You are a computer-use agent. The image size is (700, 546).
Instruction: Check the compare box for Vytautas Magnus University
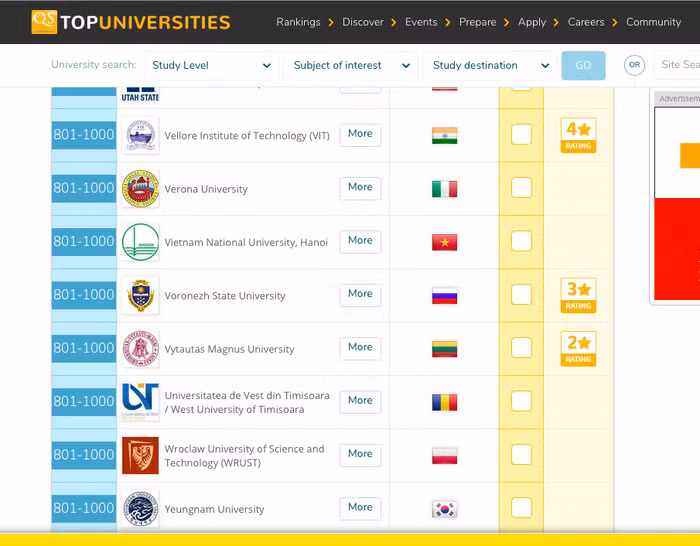(x=521, y=348)
